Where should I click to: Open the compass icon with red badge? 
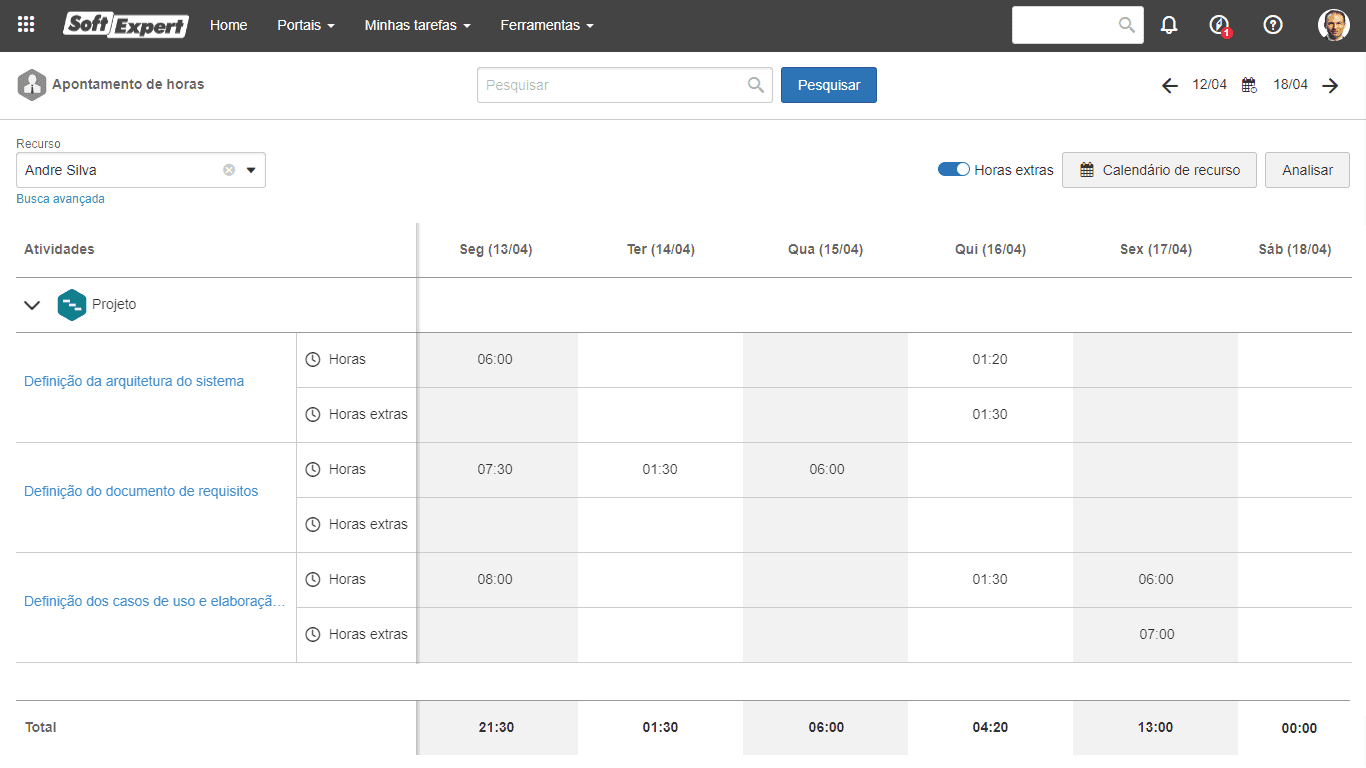[1219, 25]
